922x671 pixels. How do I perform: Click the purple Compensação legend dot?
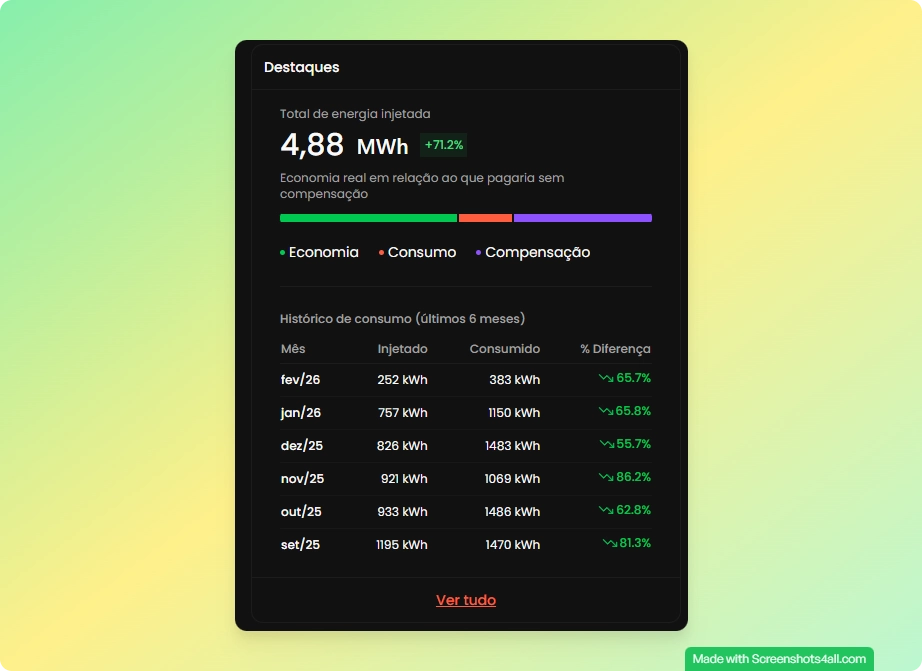coord(479,253)
